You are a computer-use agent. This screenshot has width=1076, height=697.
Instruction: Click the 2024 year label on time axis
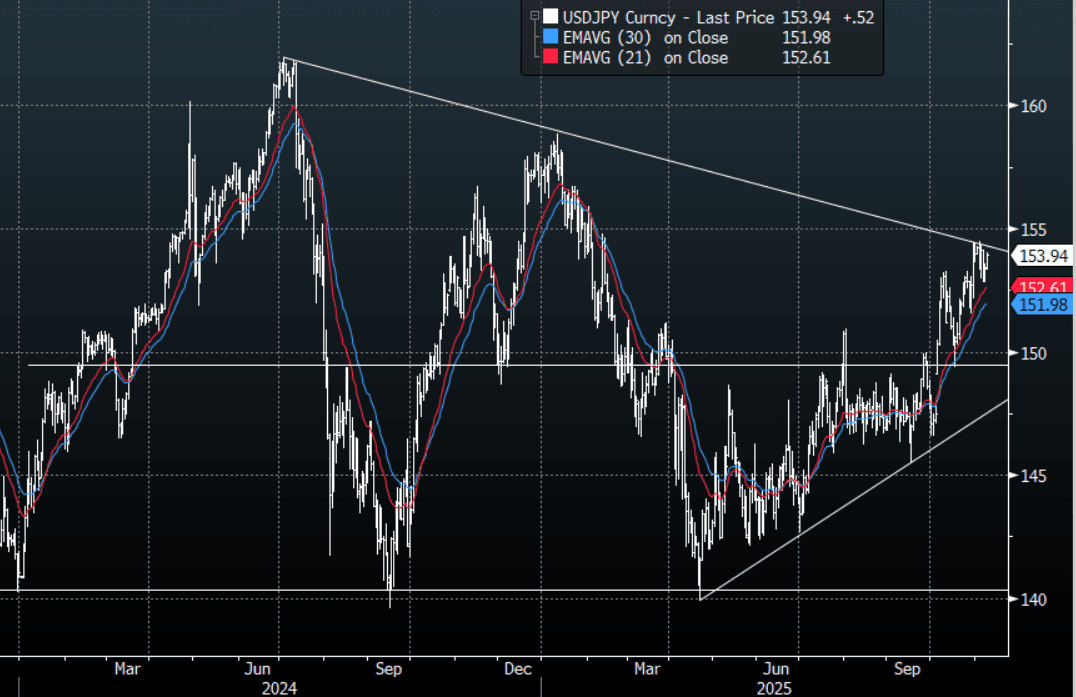click(279, 688)
